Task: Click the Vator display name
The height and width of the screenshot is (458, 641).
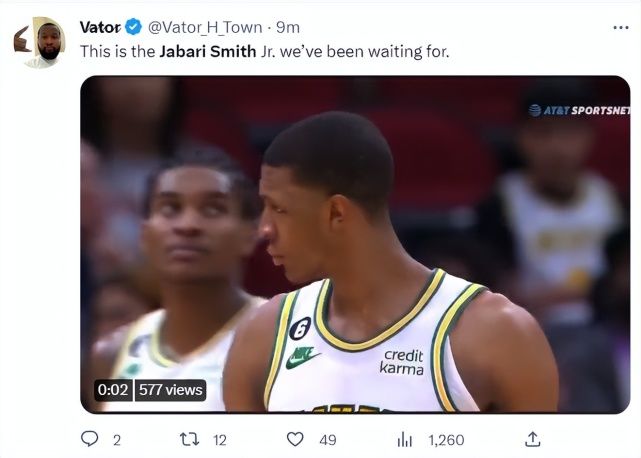Action: 99,27
